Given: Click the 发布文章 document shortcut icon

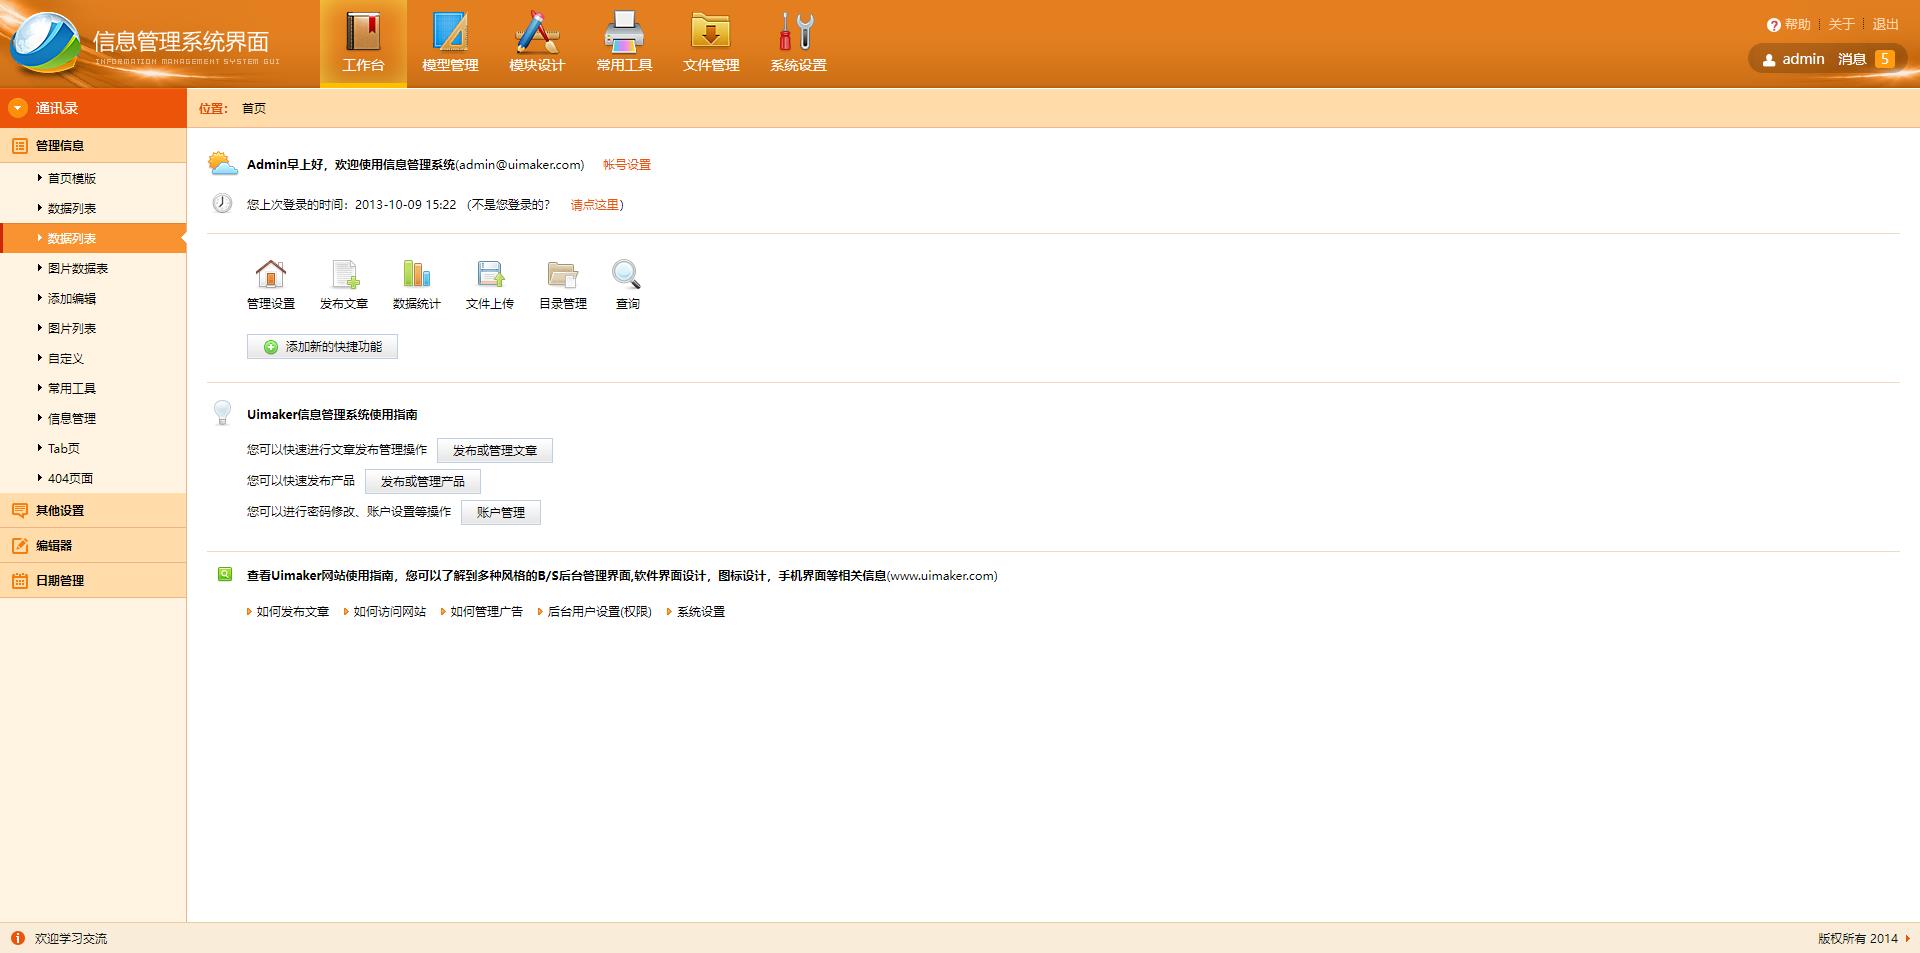Looking at the screenshot, I should click(344, 274).
